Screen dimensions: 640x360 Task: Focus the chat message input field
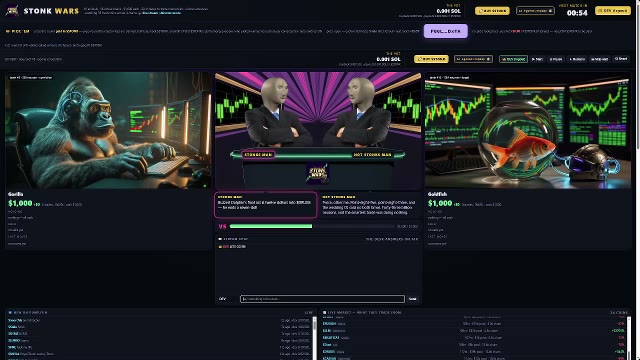pos(322,299)
